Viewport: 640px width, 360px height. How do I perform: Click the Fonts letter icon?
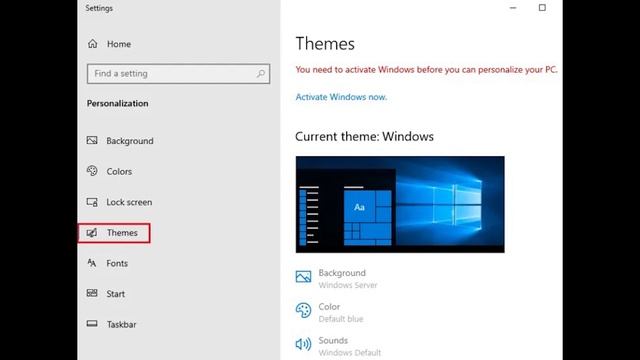pos(92,263)
